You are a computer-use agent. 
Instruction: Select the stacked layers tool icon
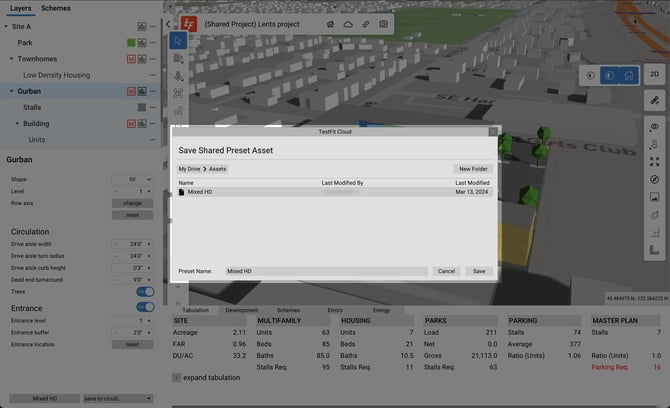[x=178, y=76]
